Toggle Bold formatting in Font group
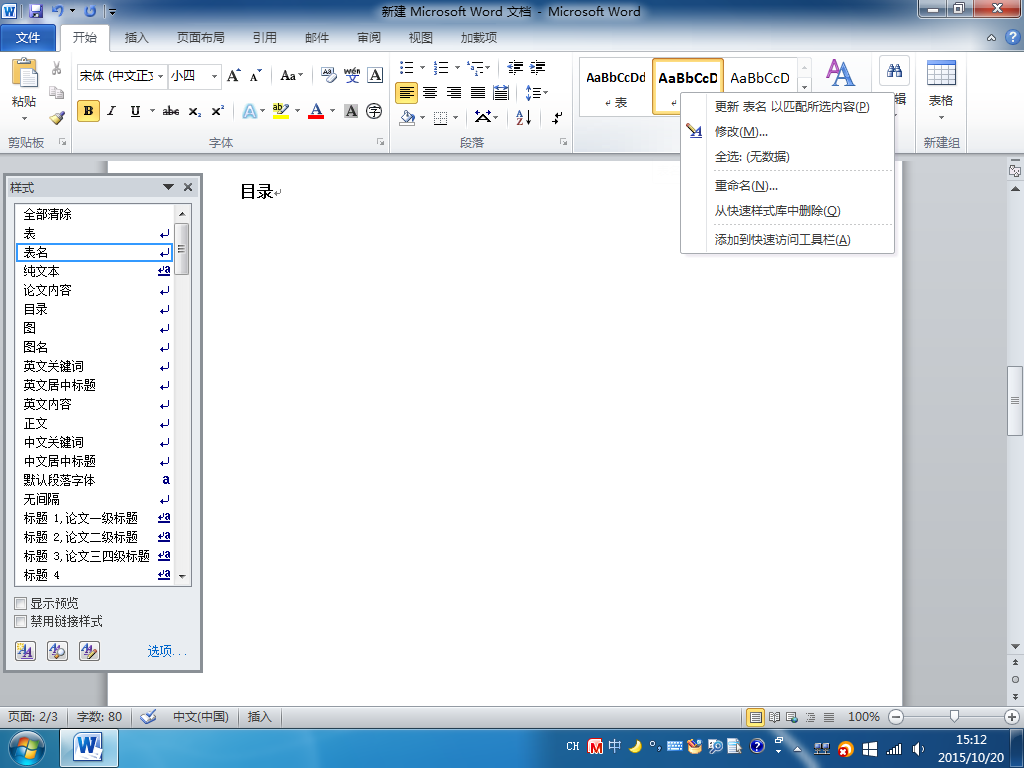 pyautogui.click(x=88, y=111)
